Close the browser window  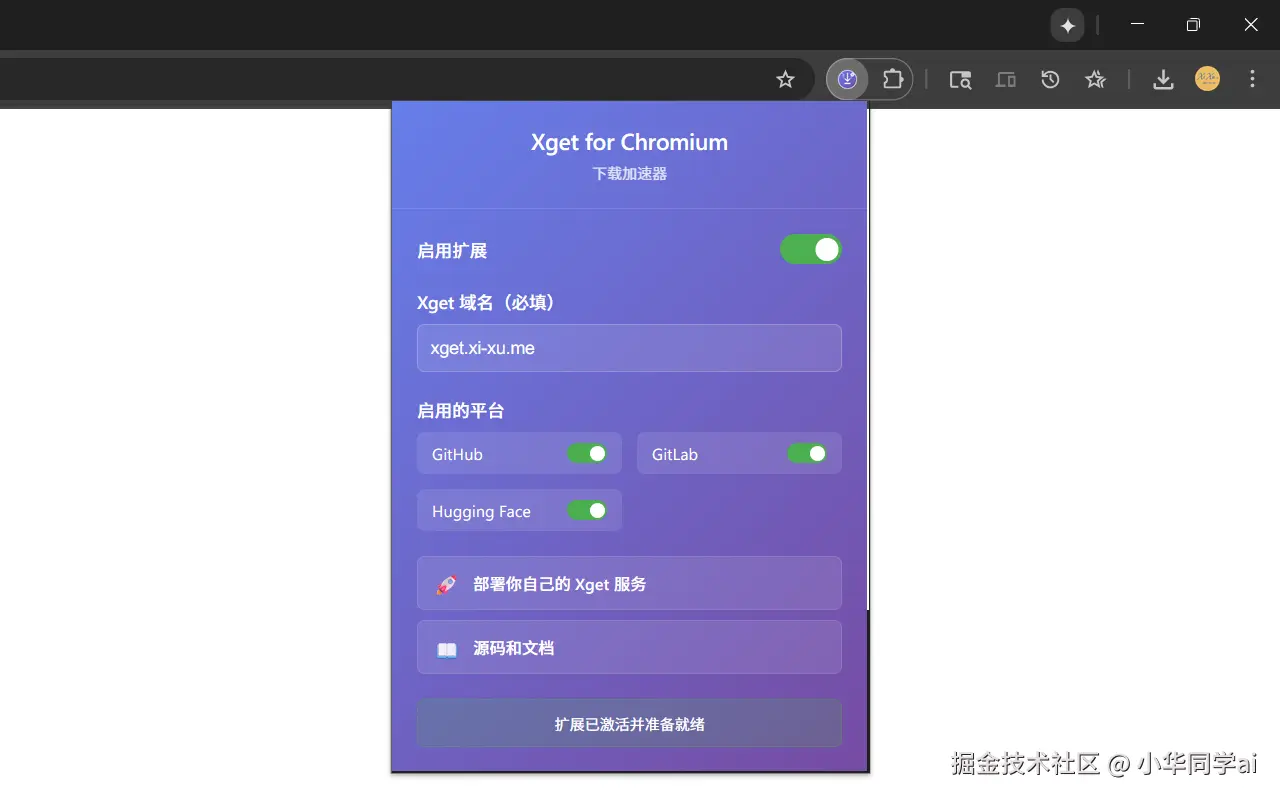(x=1251, y=25)
